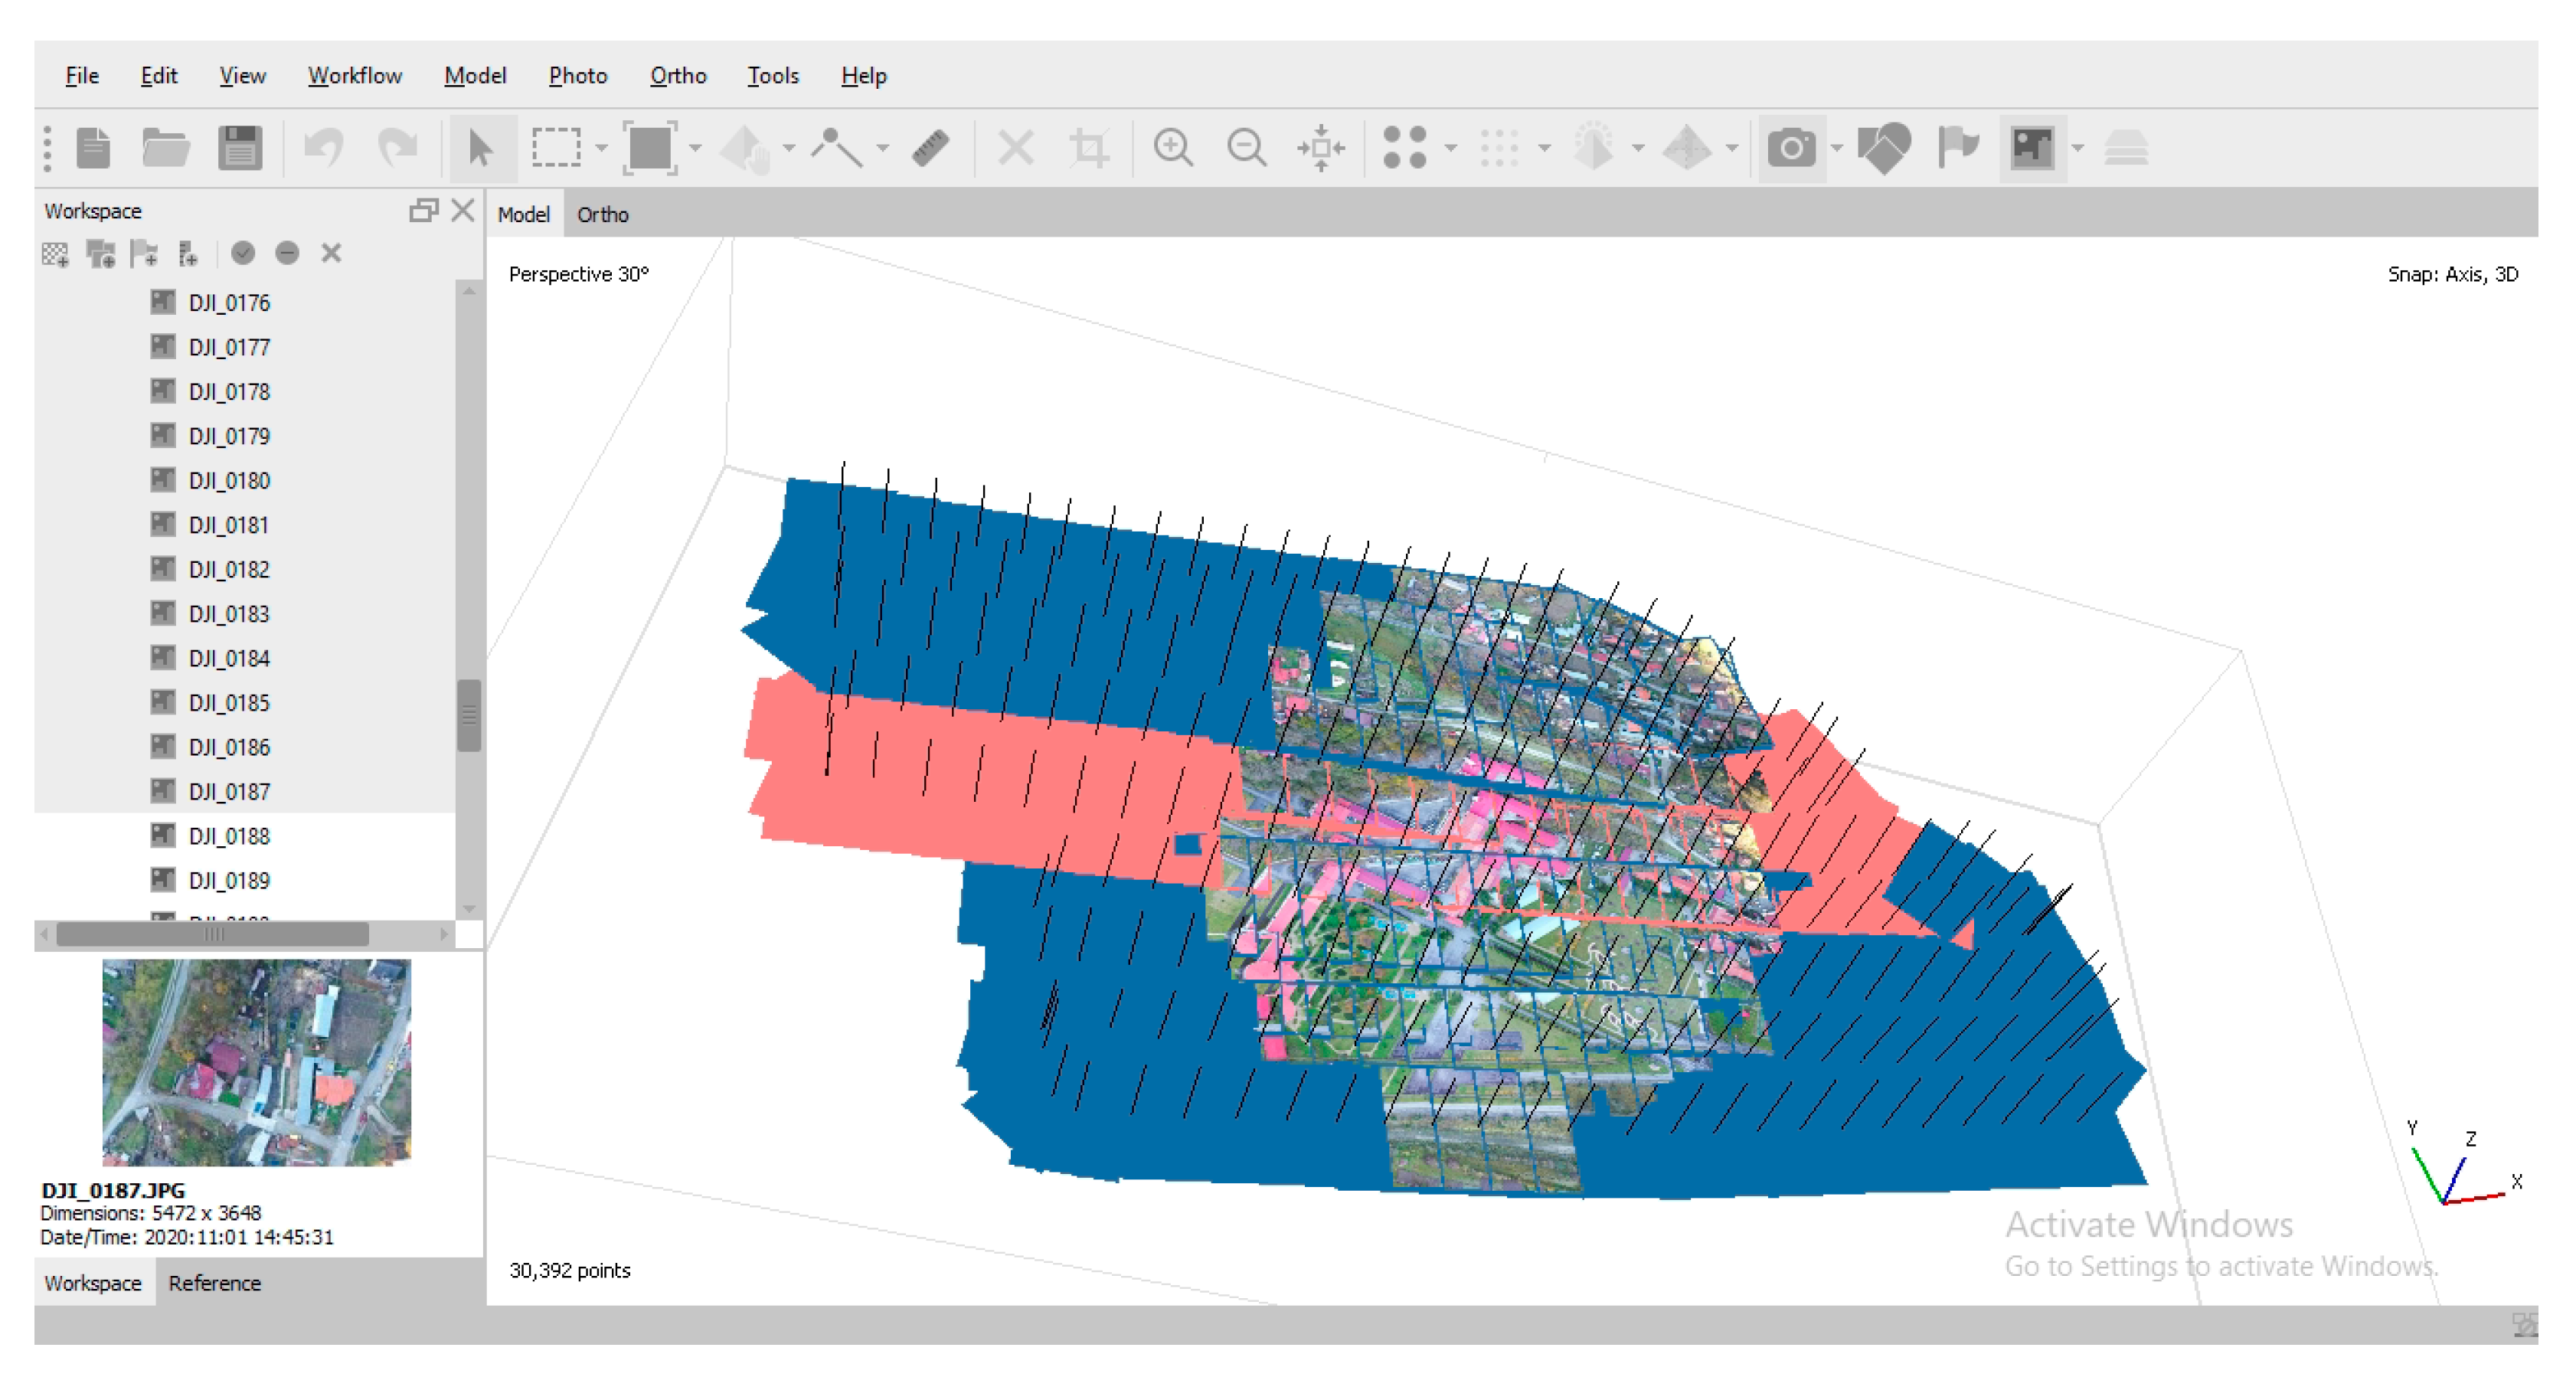
Task: Click the Save project floppy icon
Action: coord(240,148)
